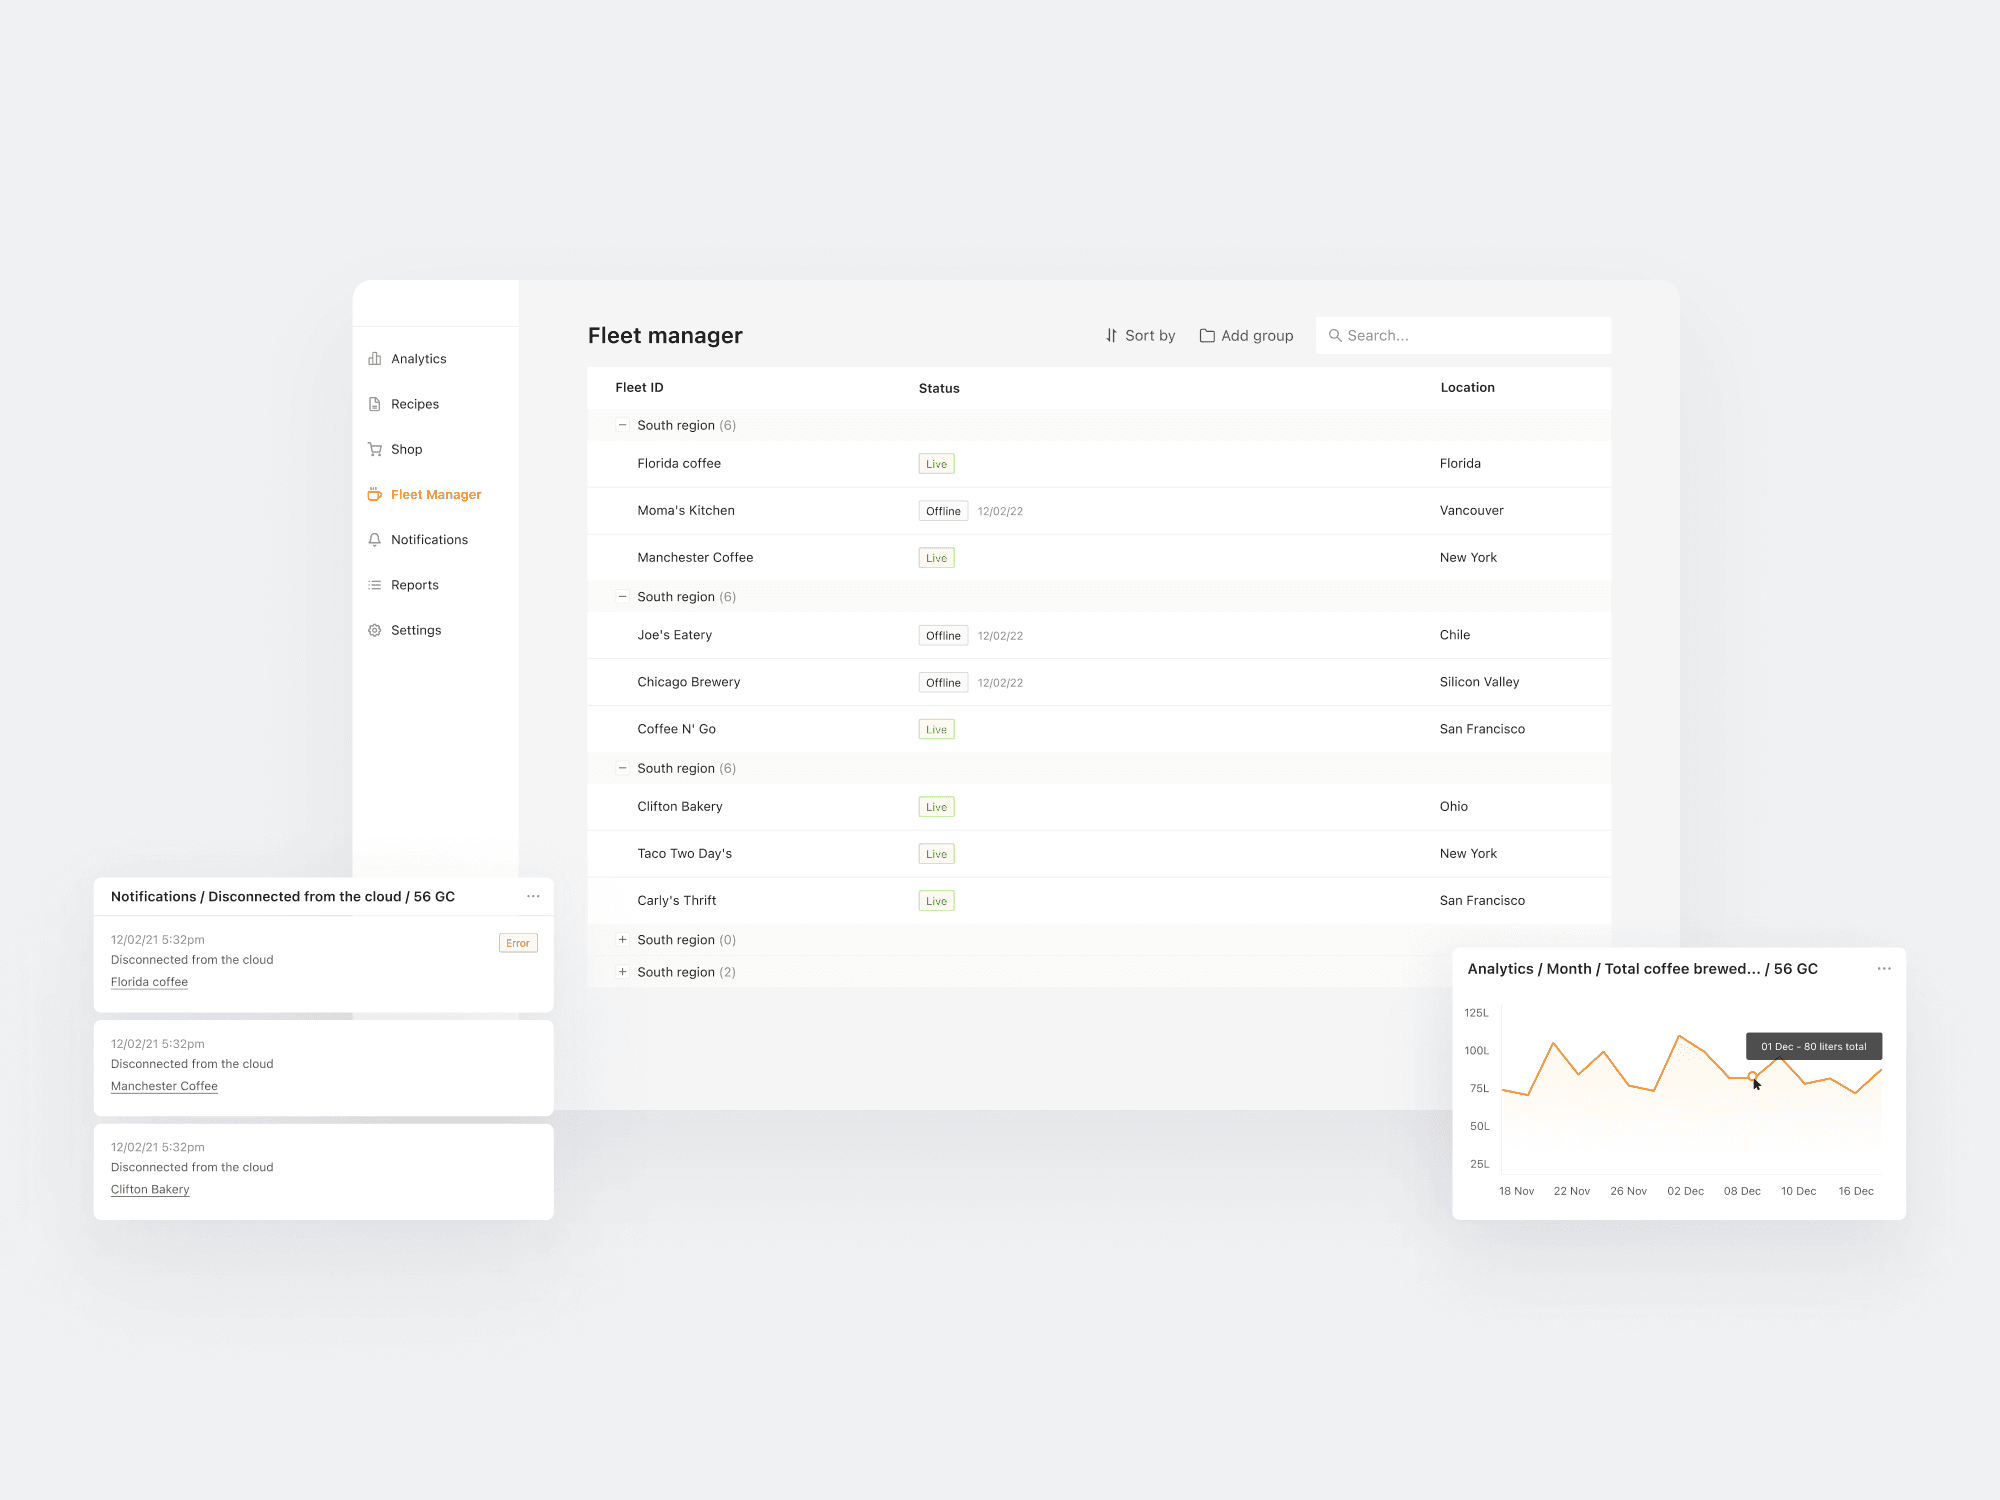The height and width of the screenshot is (1500, 2000).
Task: Click the Reports list icon
Action: [x=374, y=585]
